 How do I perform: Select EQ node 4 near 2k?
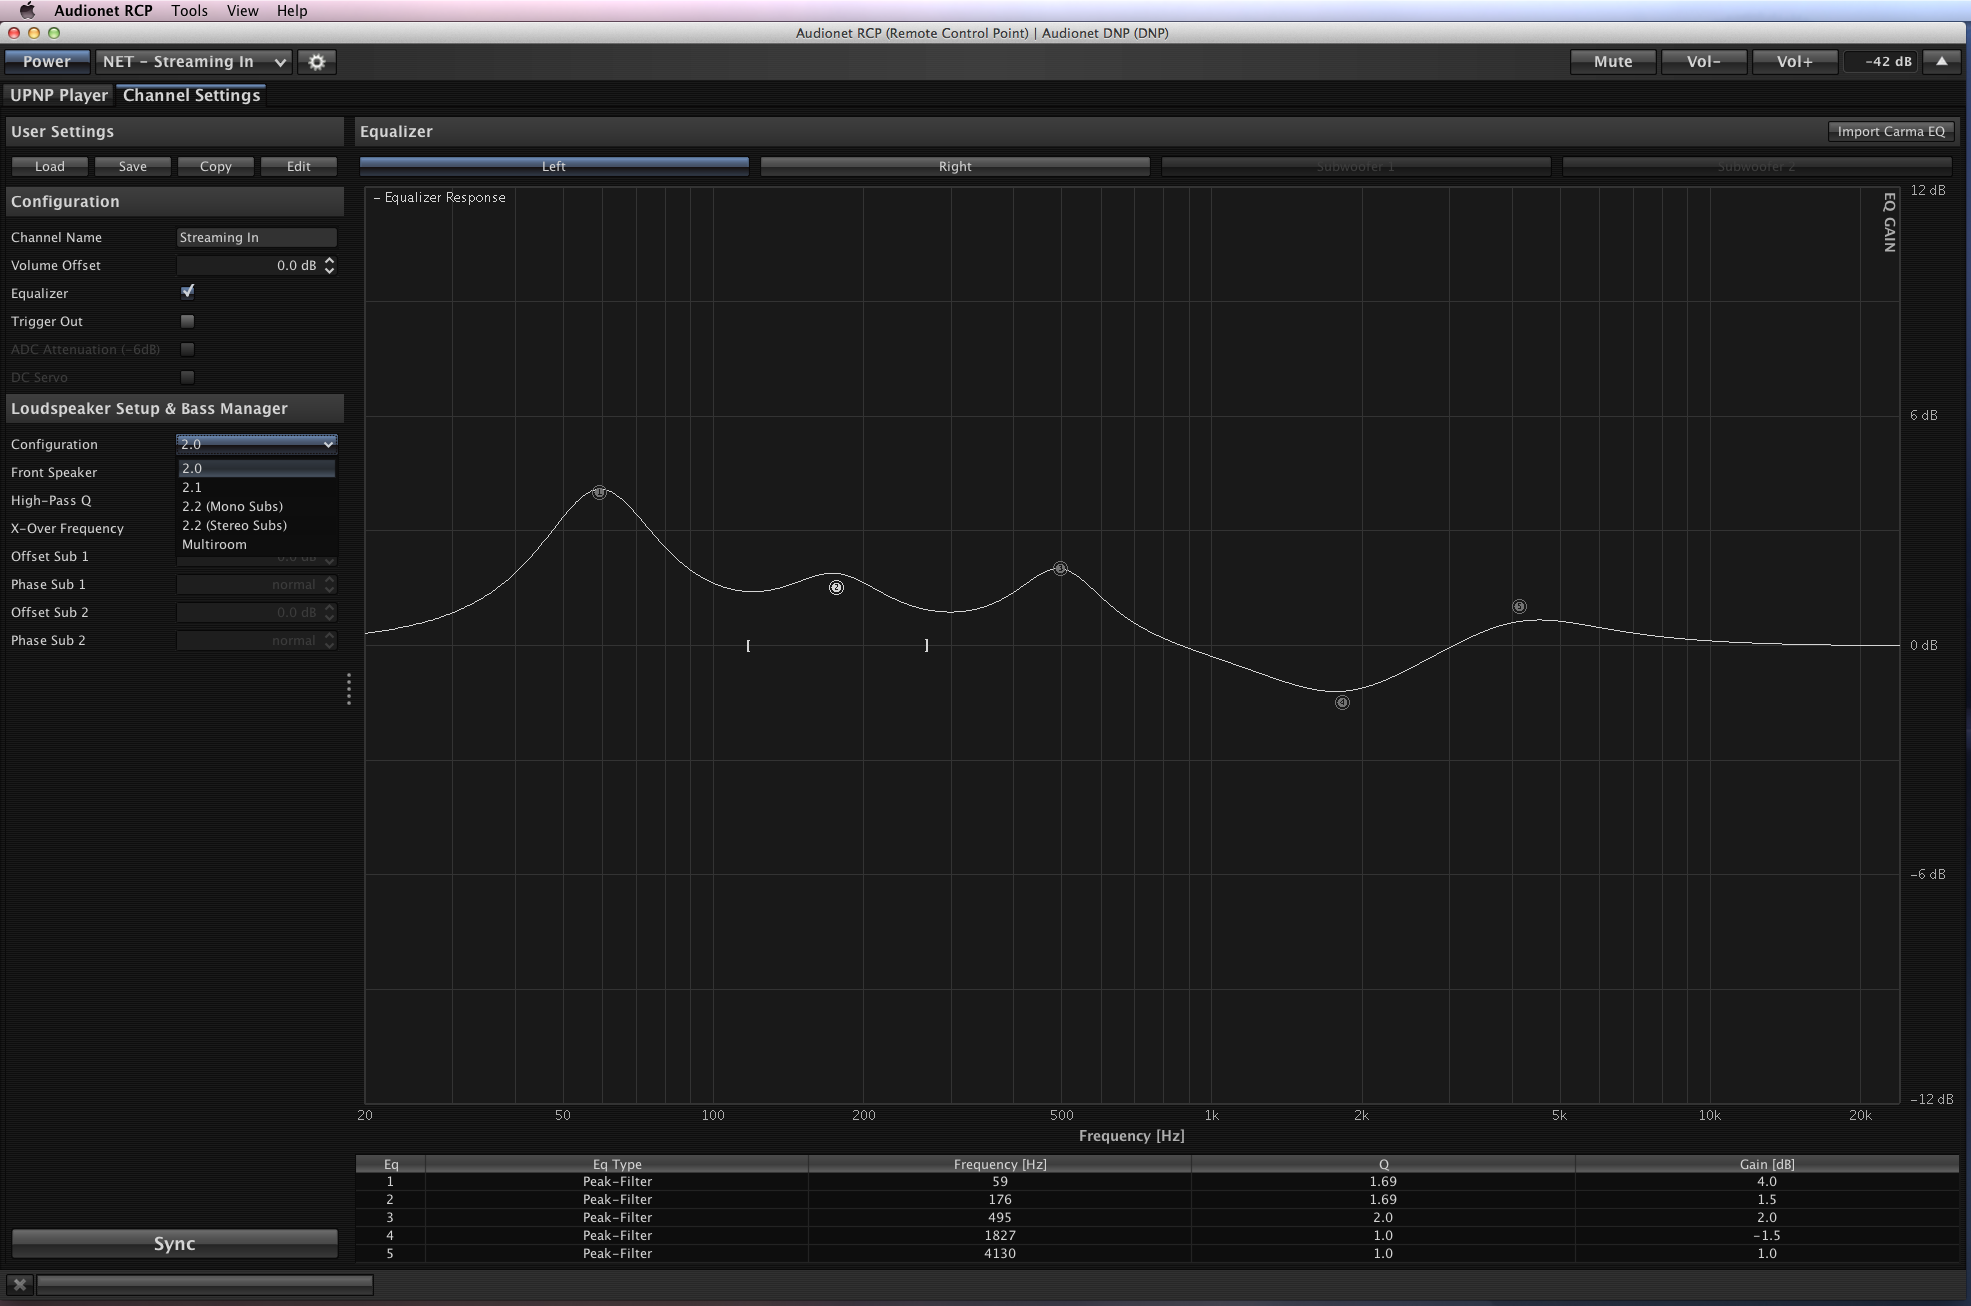(1342, 703)
